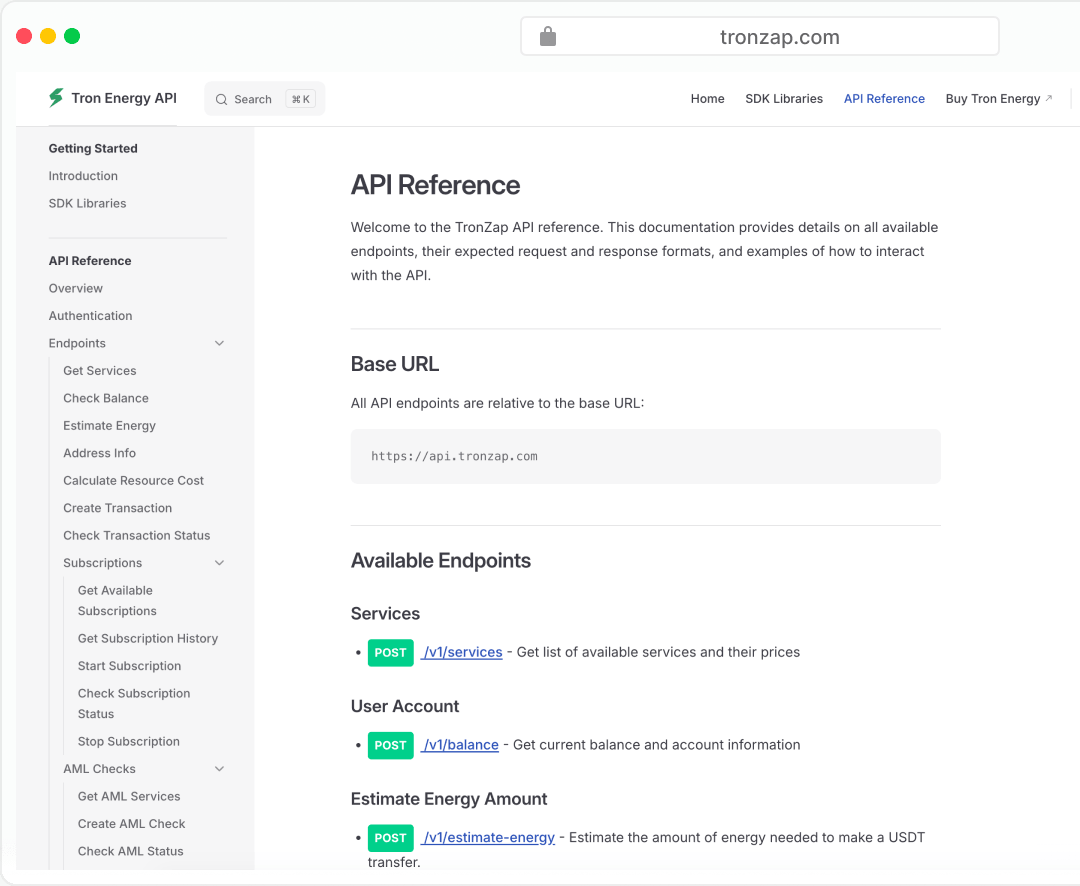Select Endpoints in sidebar
Viewport: 1080px width, 886px height.
coord(77,343)
